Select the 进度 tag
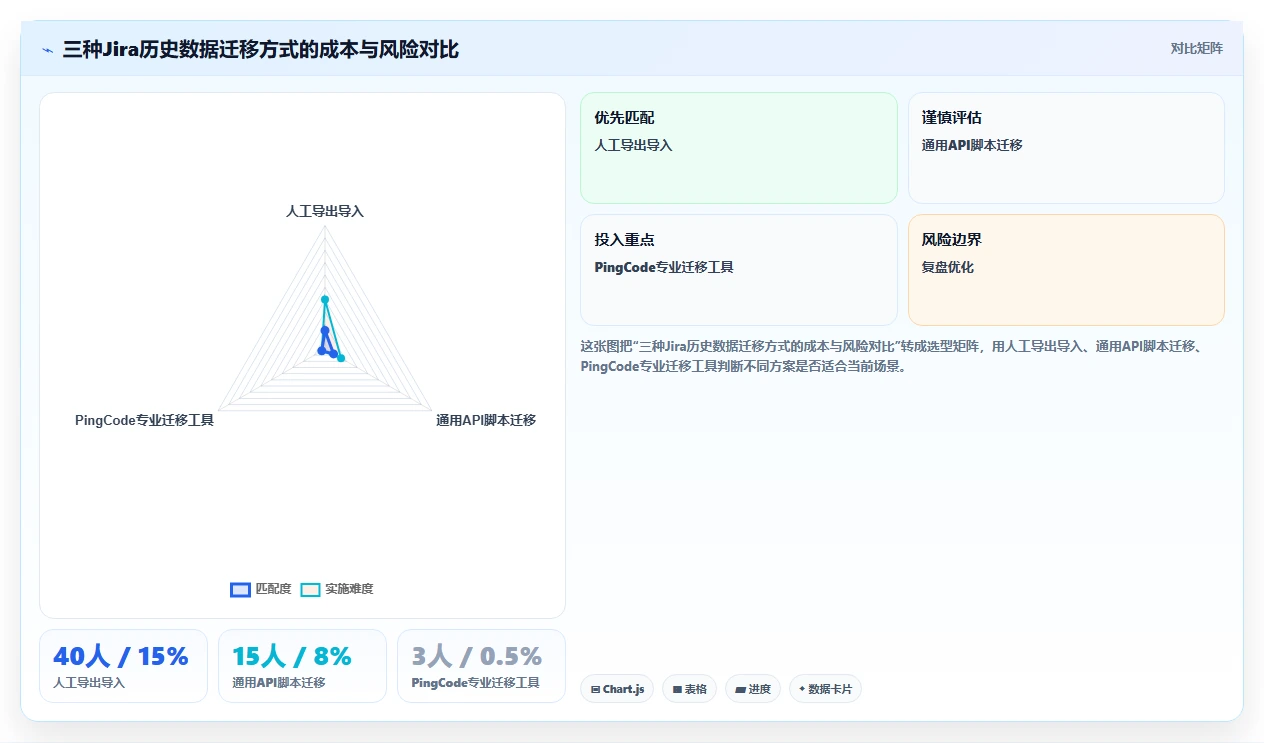 753,689
